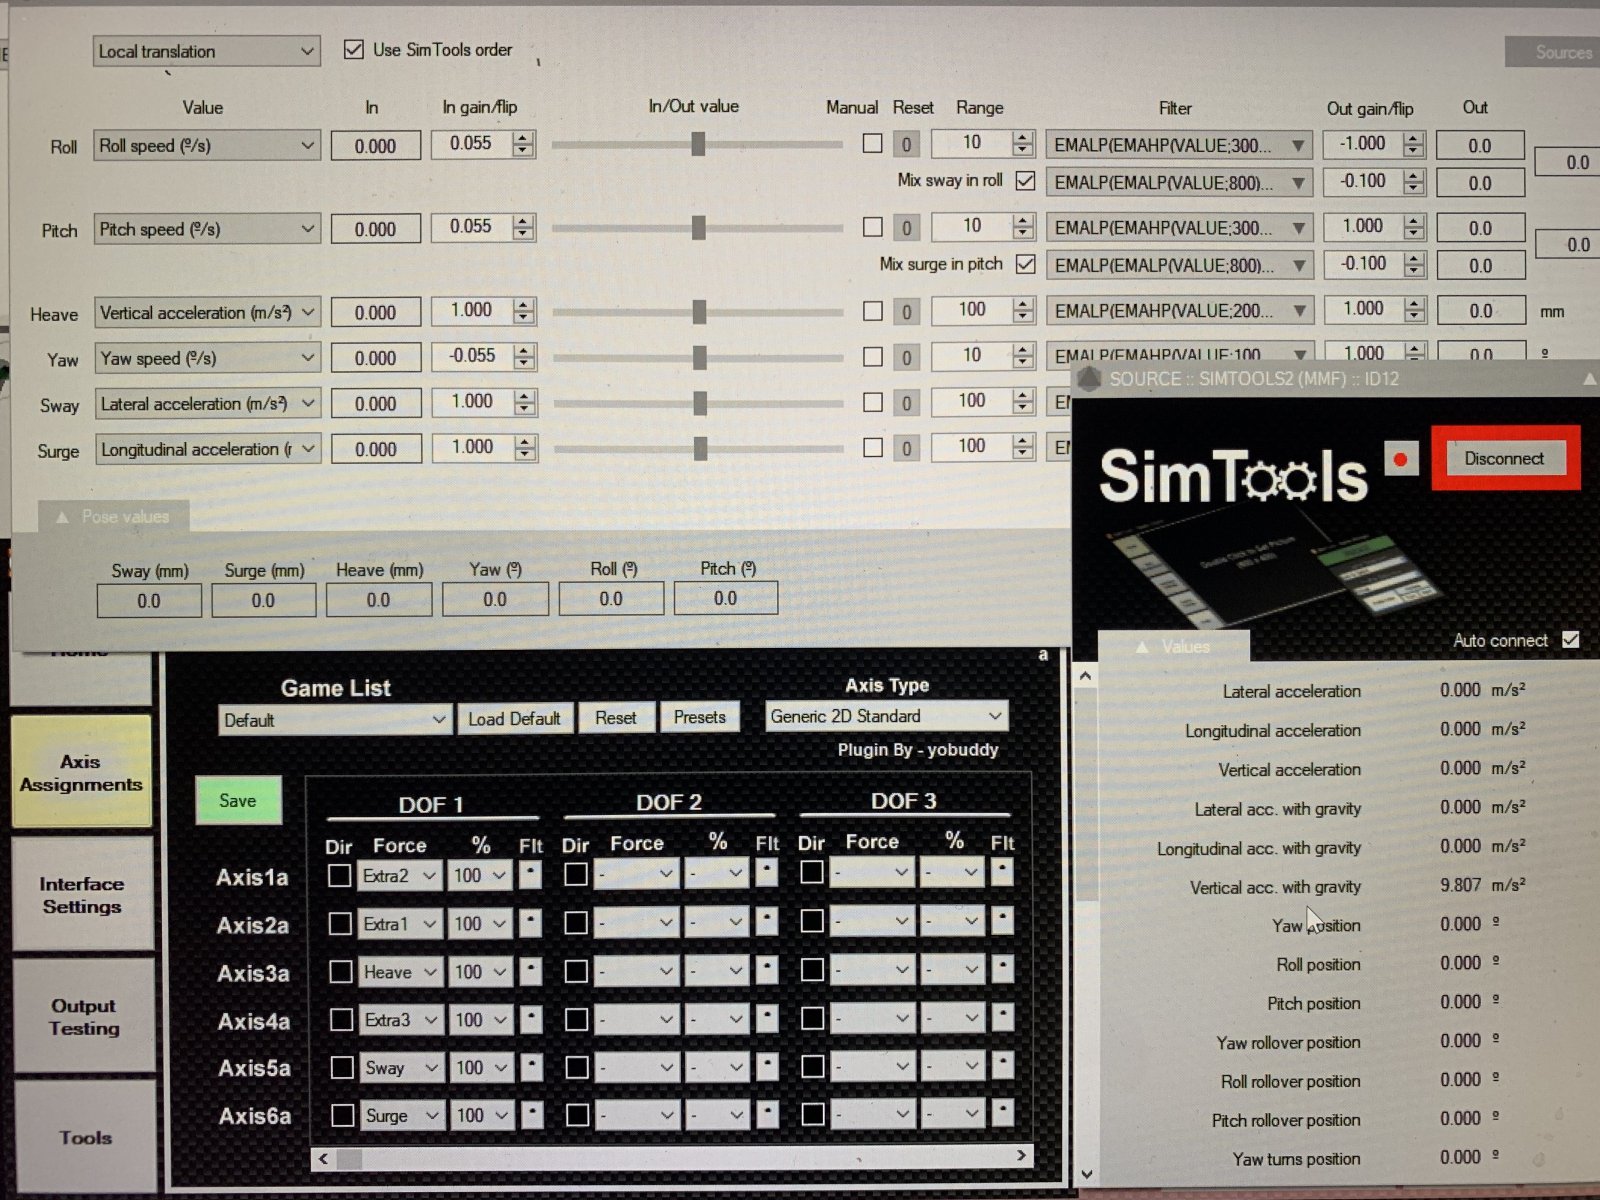Switch to the Axis Assignments tab

coord(81,772)
